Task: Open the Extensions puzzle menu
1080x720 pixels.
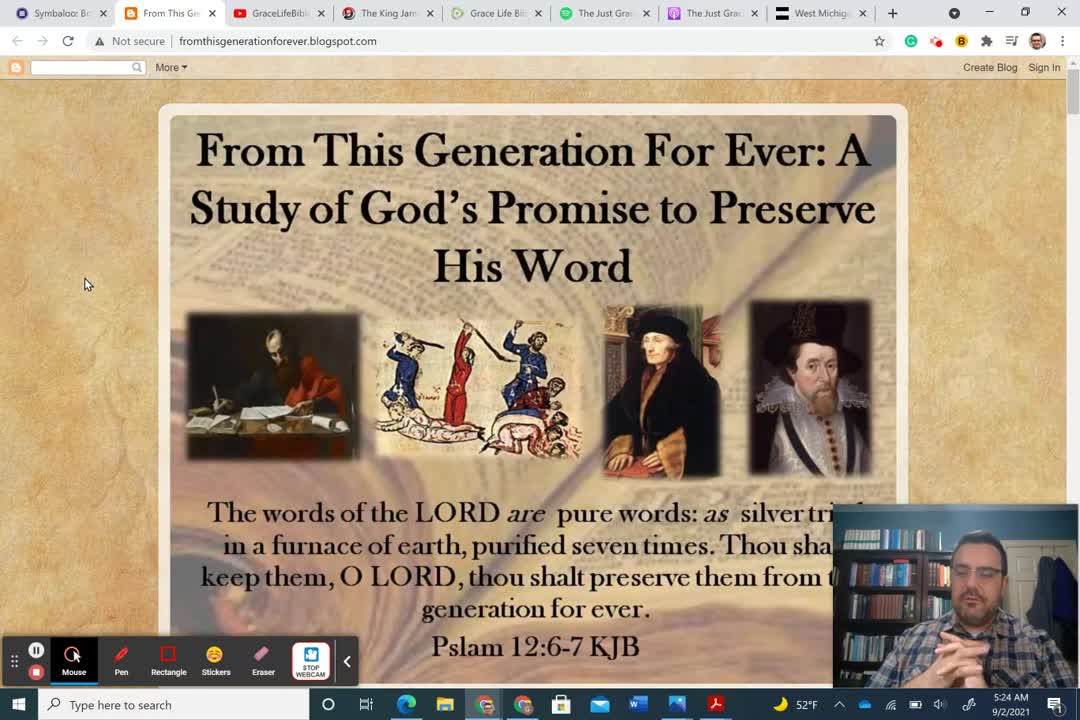Action: [986, 41]
